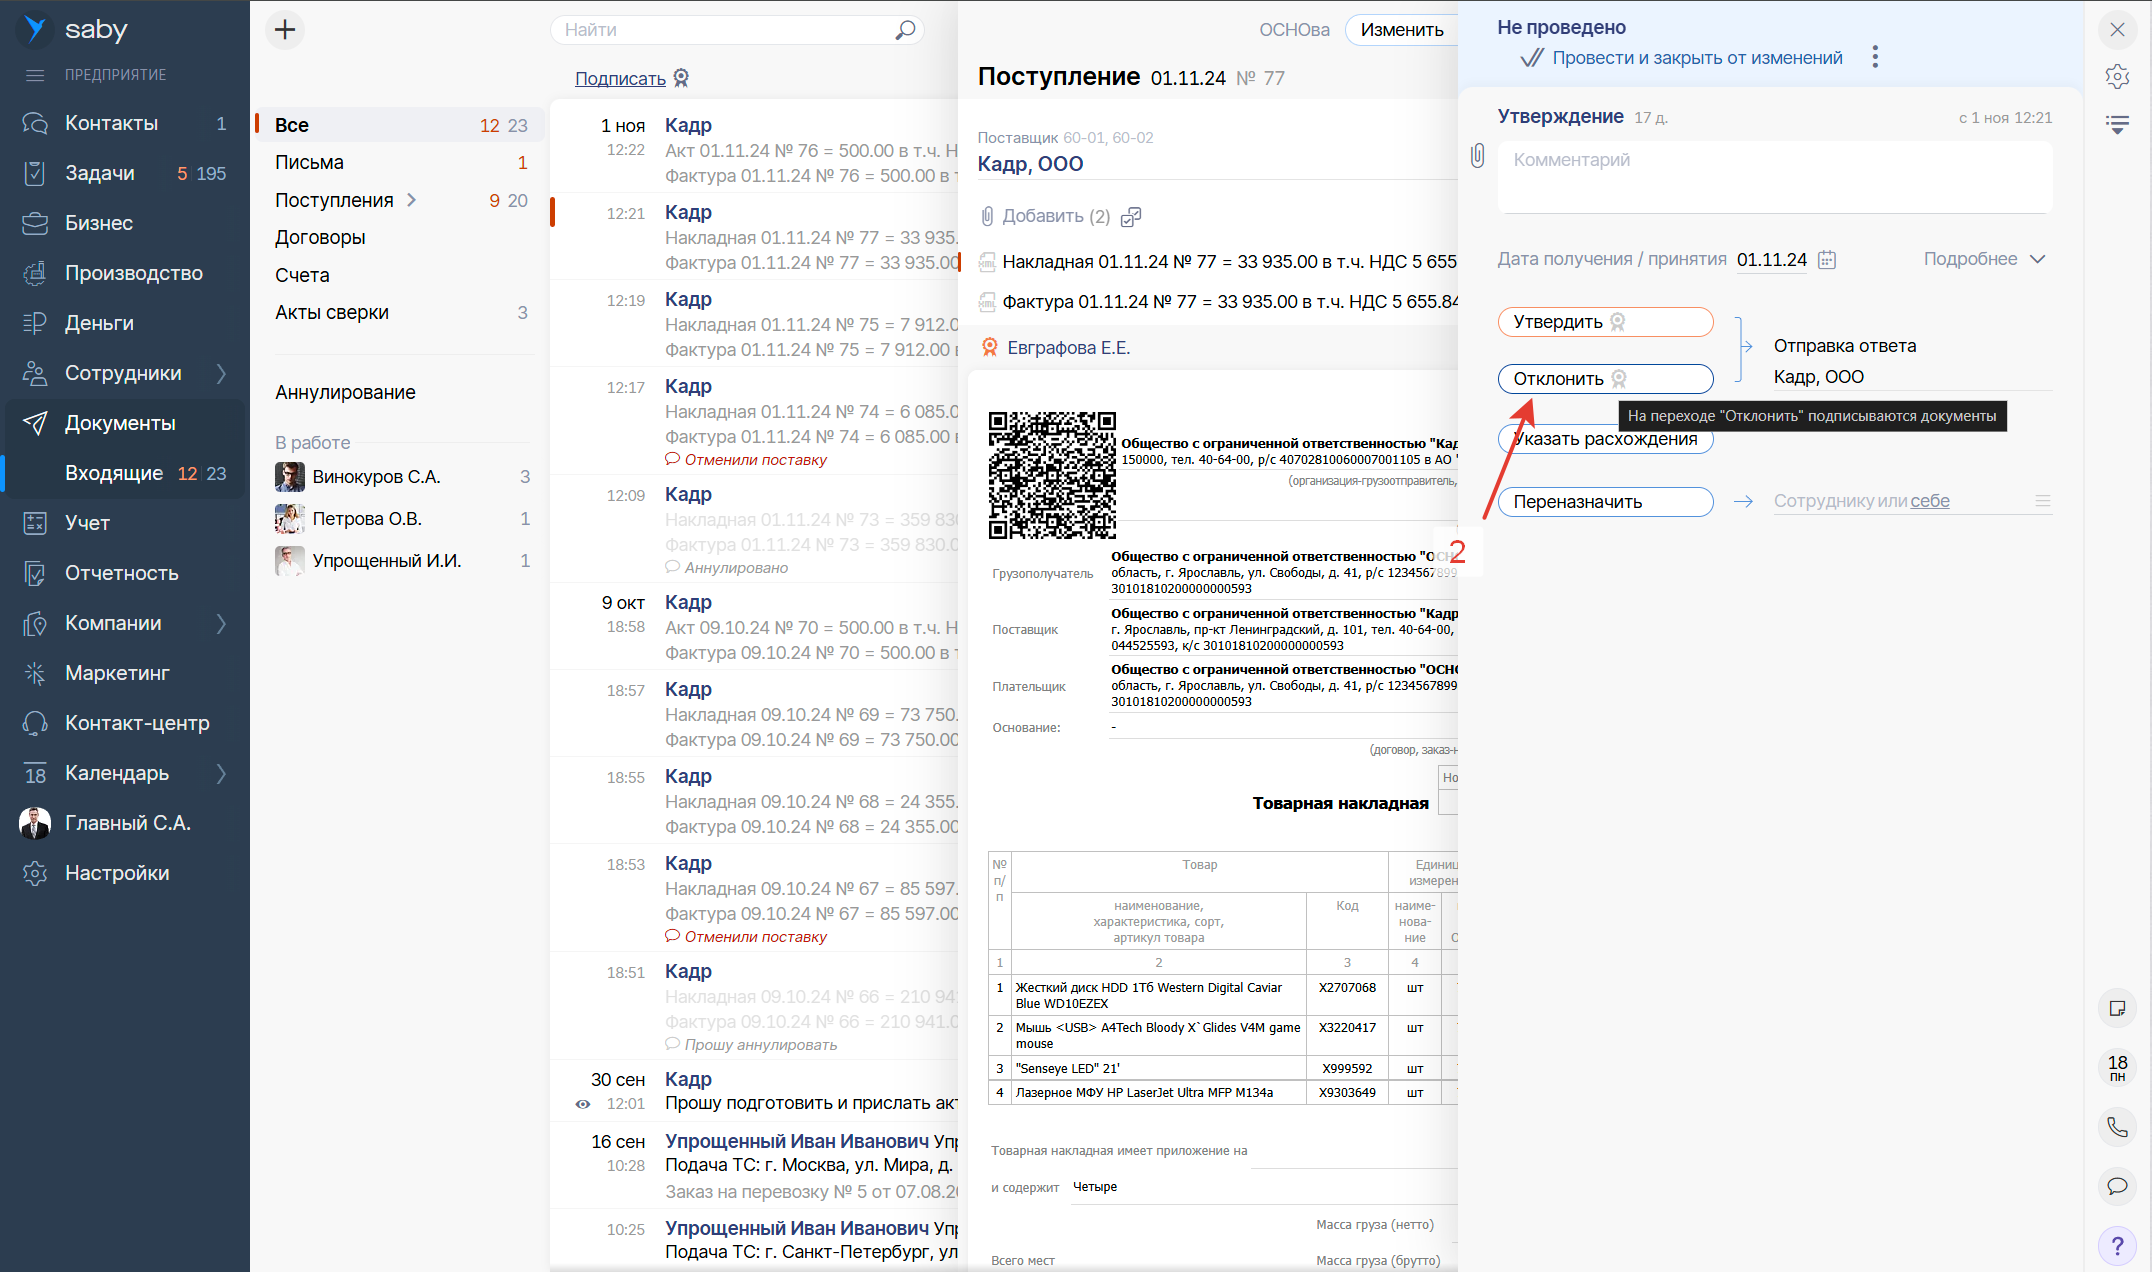
Task: Open the phone call icon
Action: point(2117,1127)
